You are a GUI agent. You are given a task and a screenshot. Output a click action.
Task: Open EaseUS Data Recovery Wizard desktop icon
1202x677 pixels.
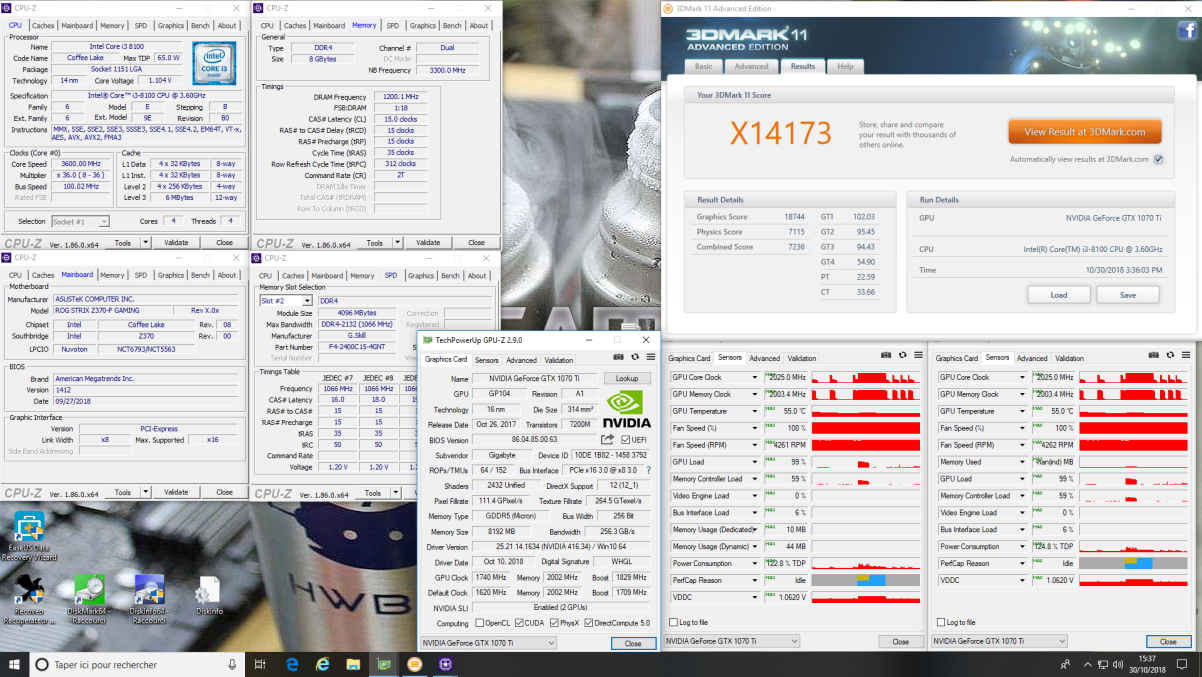(29, 535)
